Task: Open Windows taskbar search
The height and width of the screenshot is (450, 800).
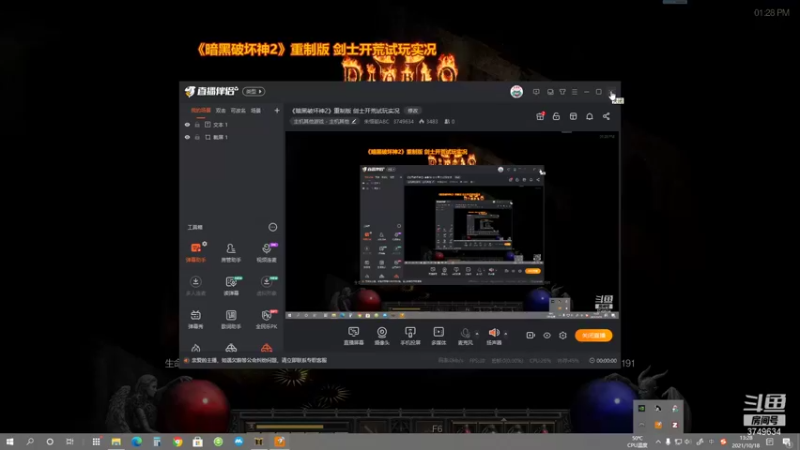Action: click(x=30, y=442)
